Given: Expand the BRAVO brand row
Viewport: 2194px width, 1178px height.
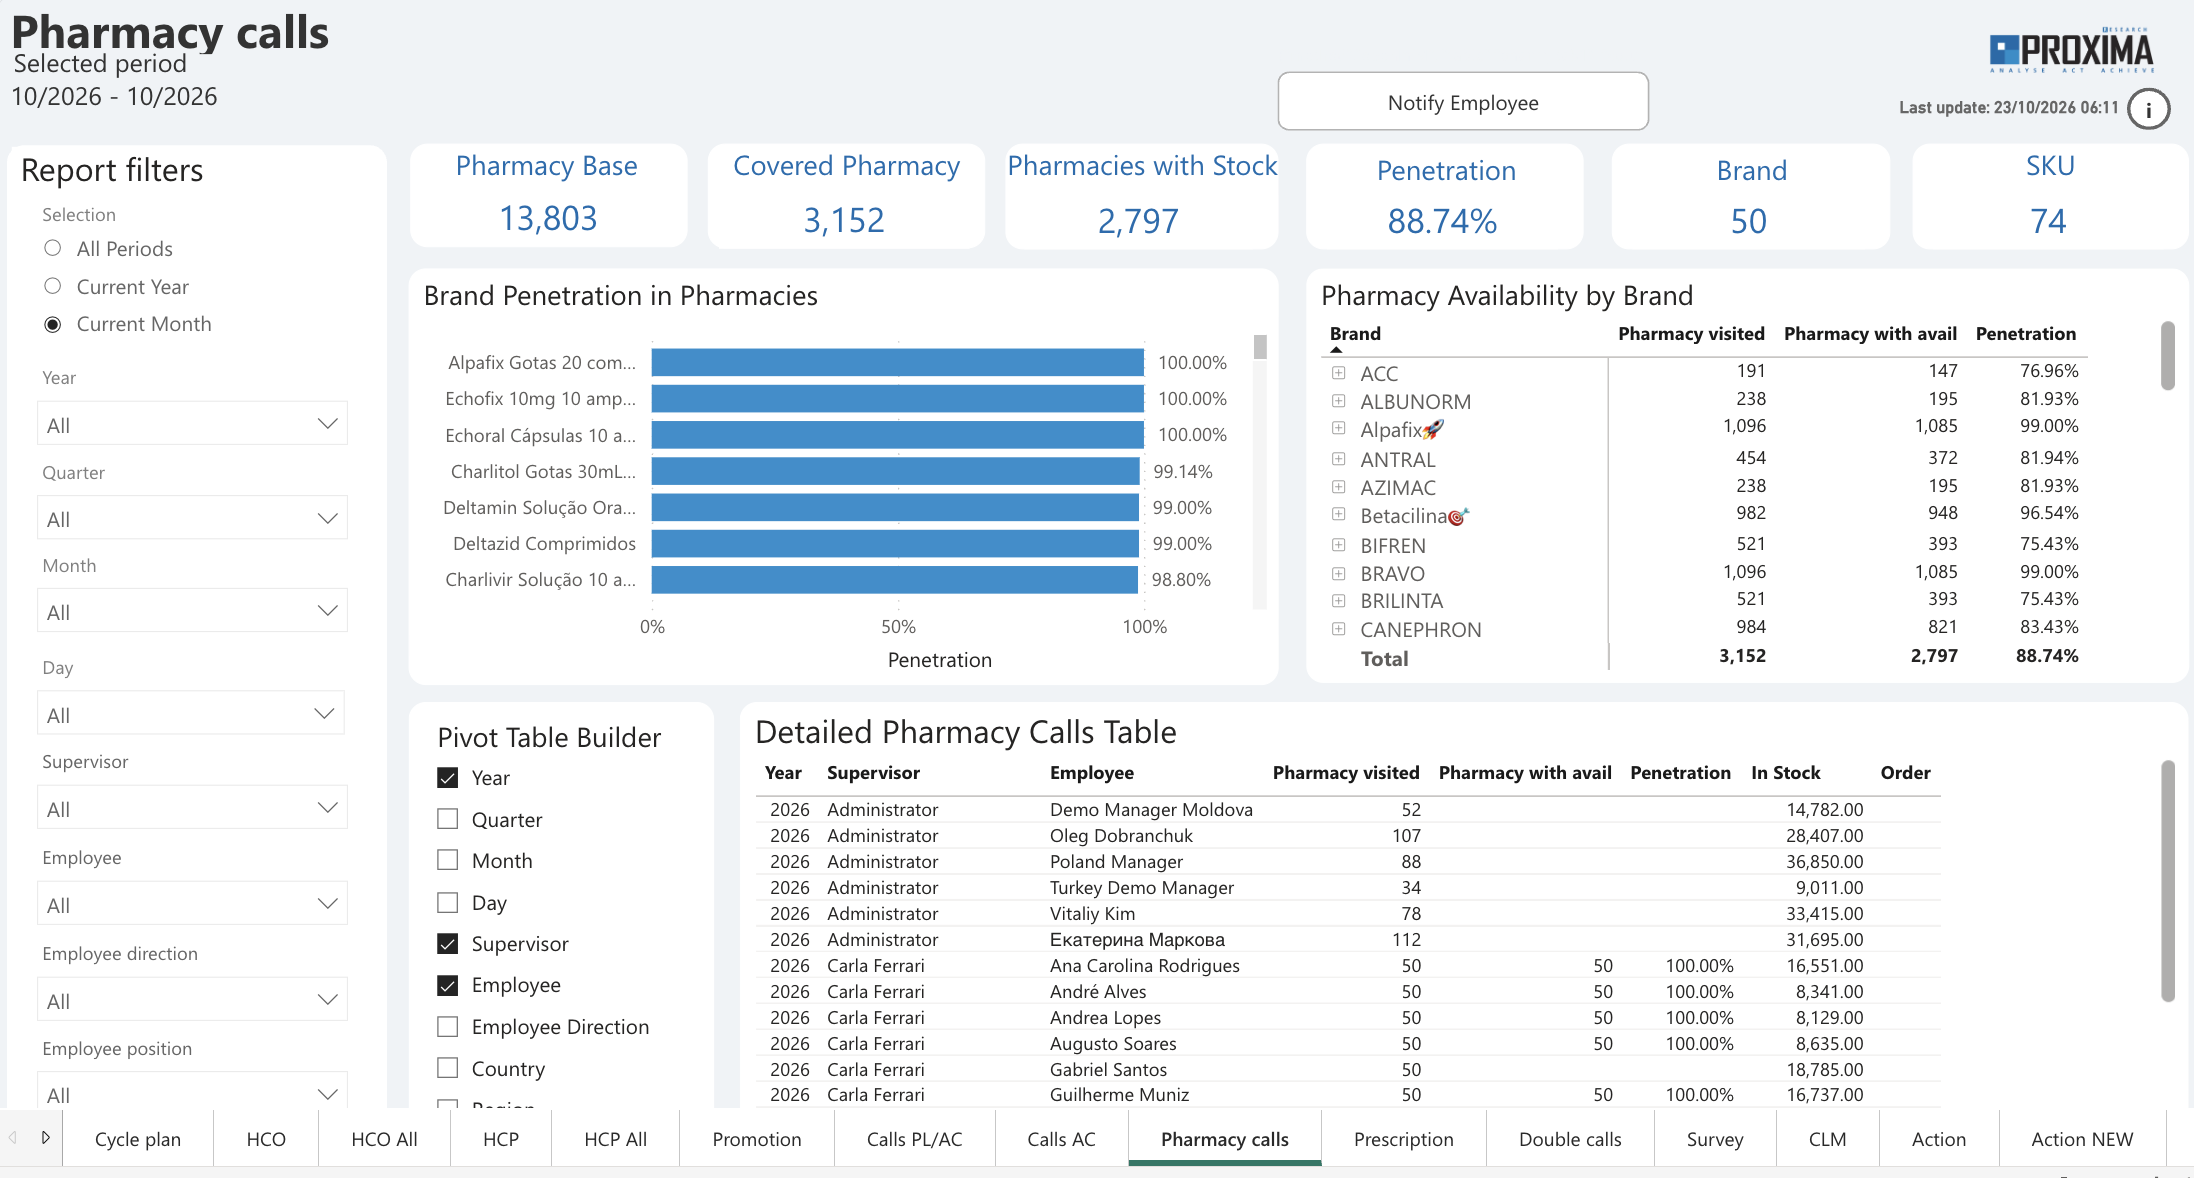Looking at the screenshot, I should [x=1338, y=573].
